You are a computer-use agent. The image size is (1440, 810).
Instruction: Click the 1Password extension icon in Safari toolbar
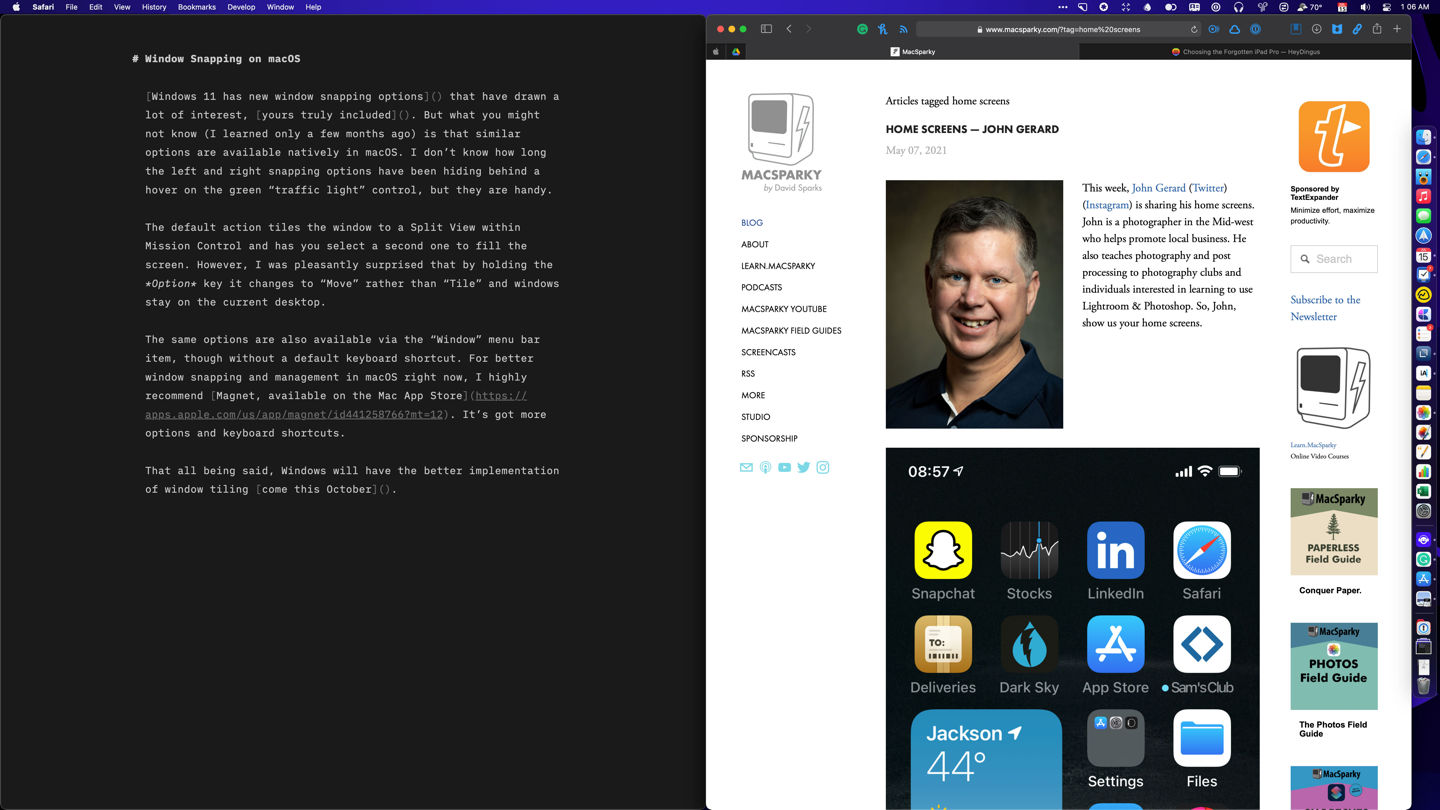(1255, 29)
